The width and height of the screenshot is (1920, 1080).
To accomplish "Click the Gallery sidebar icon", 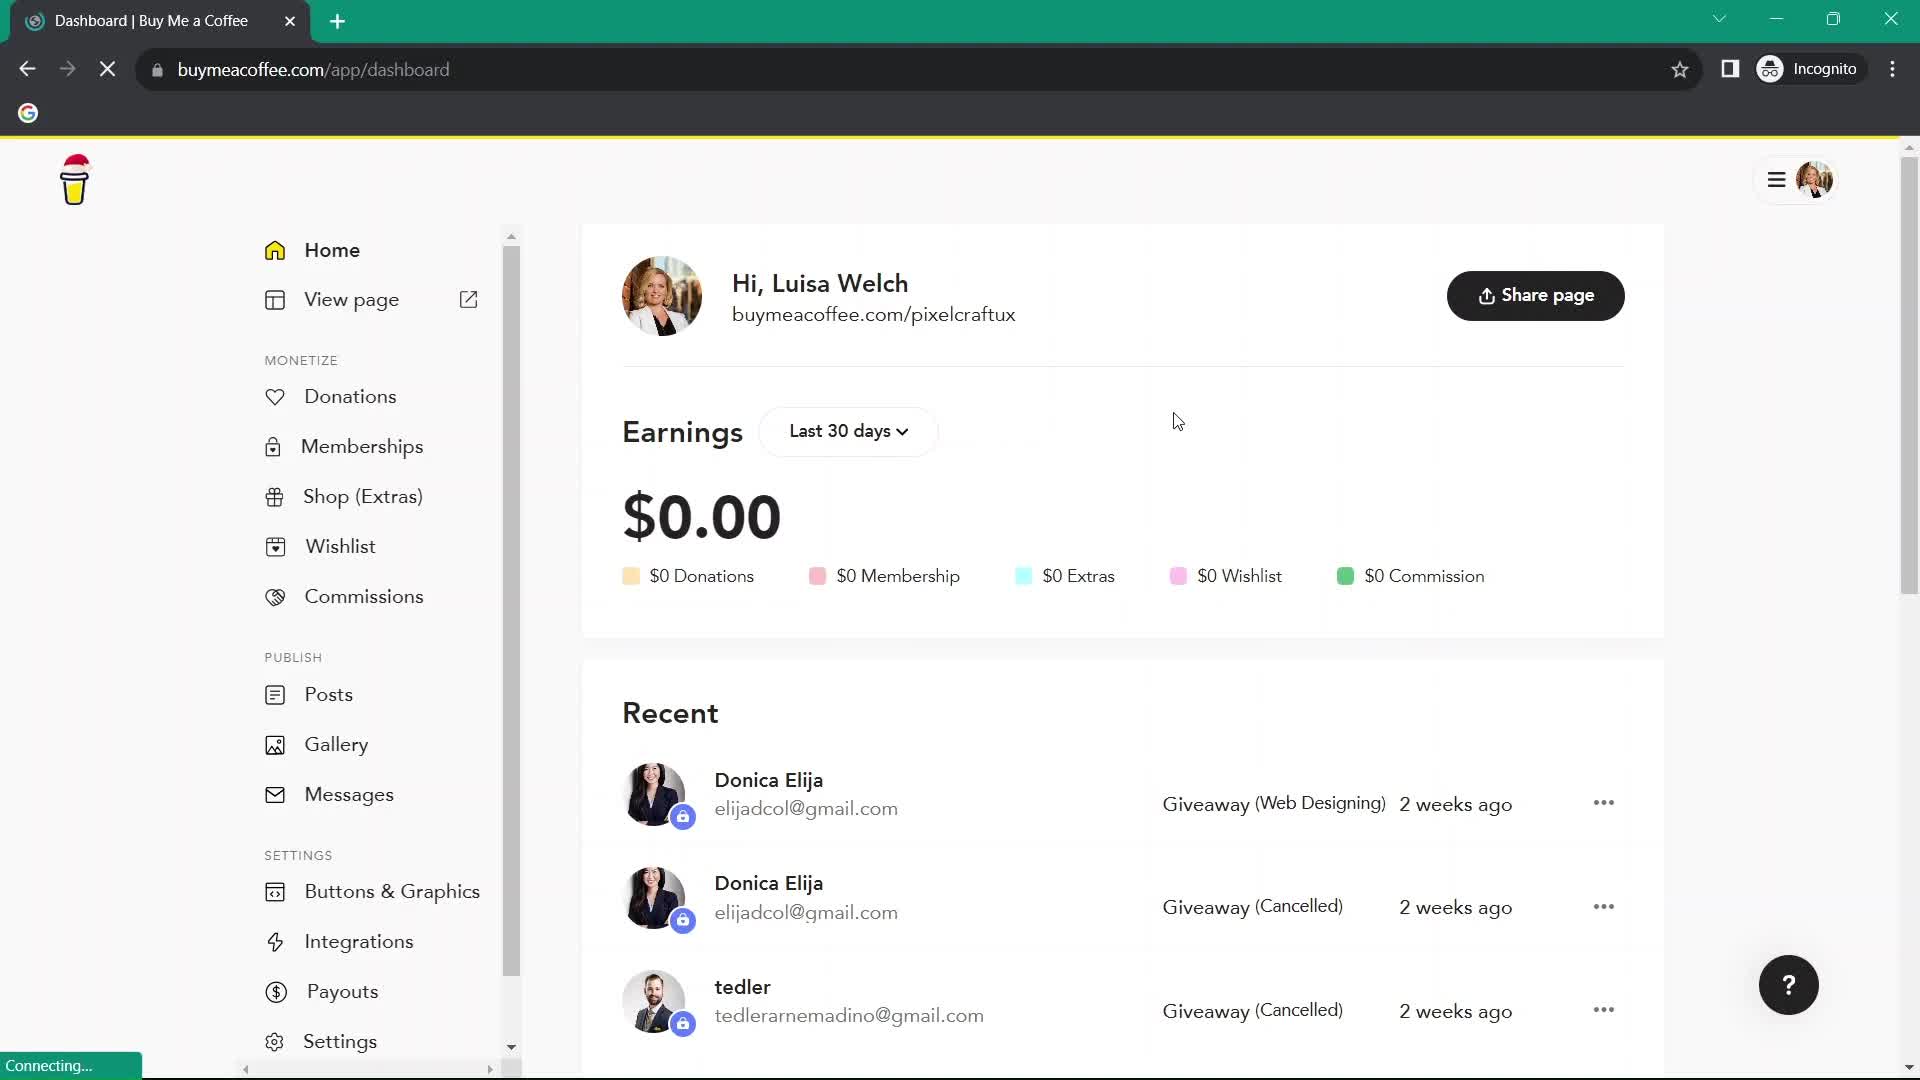I will 276,744.
